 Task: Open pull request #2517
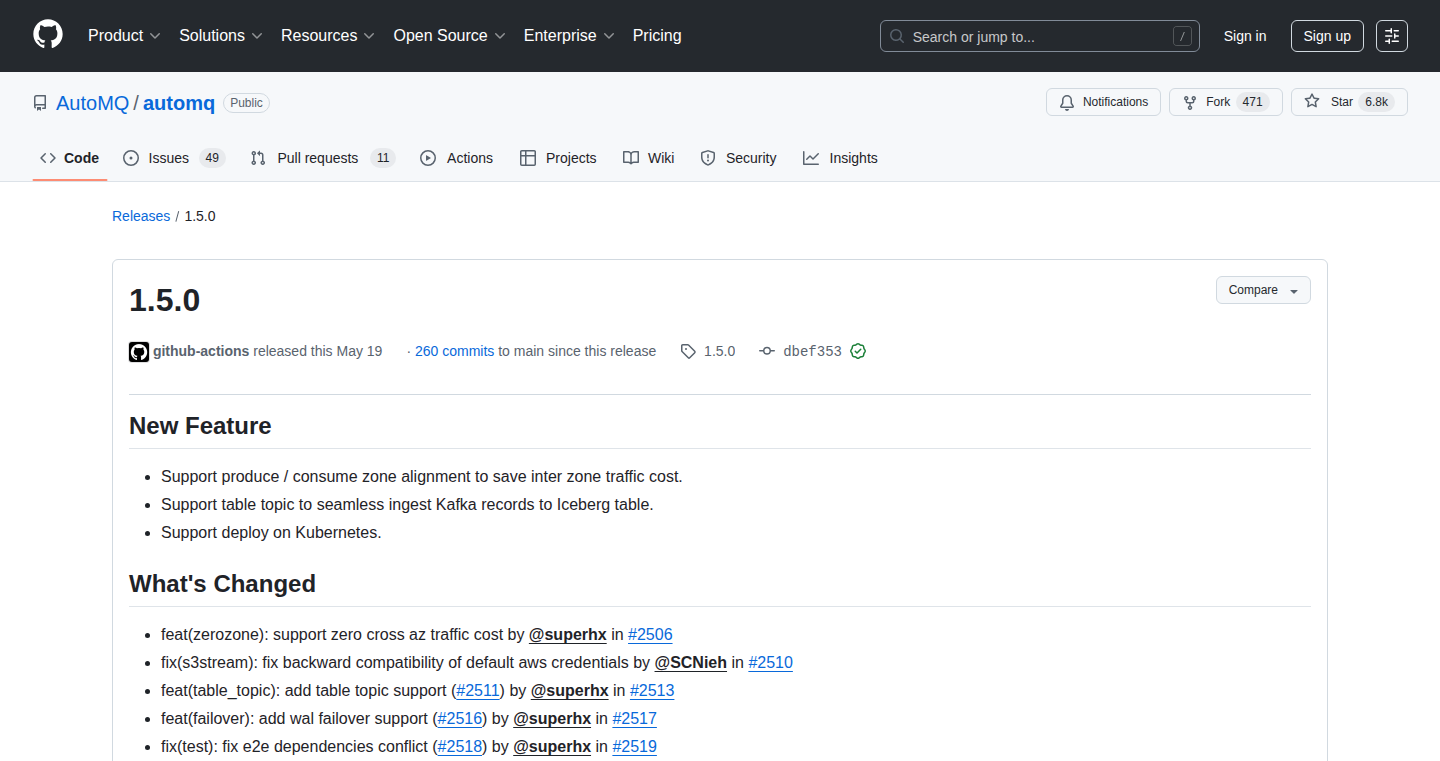[634, 718]
